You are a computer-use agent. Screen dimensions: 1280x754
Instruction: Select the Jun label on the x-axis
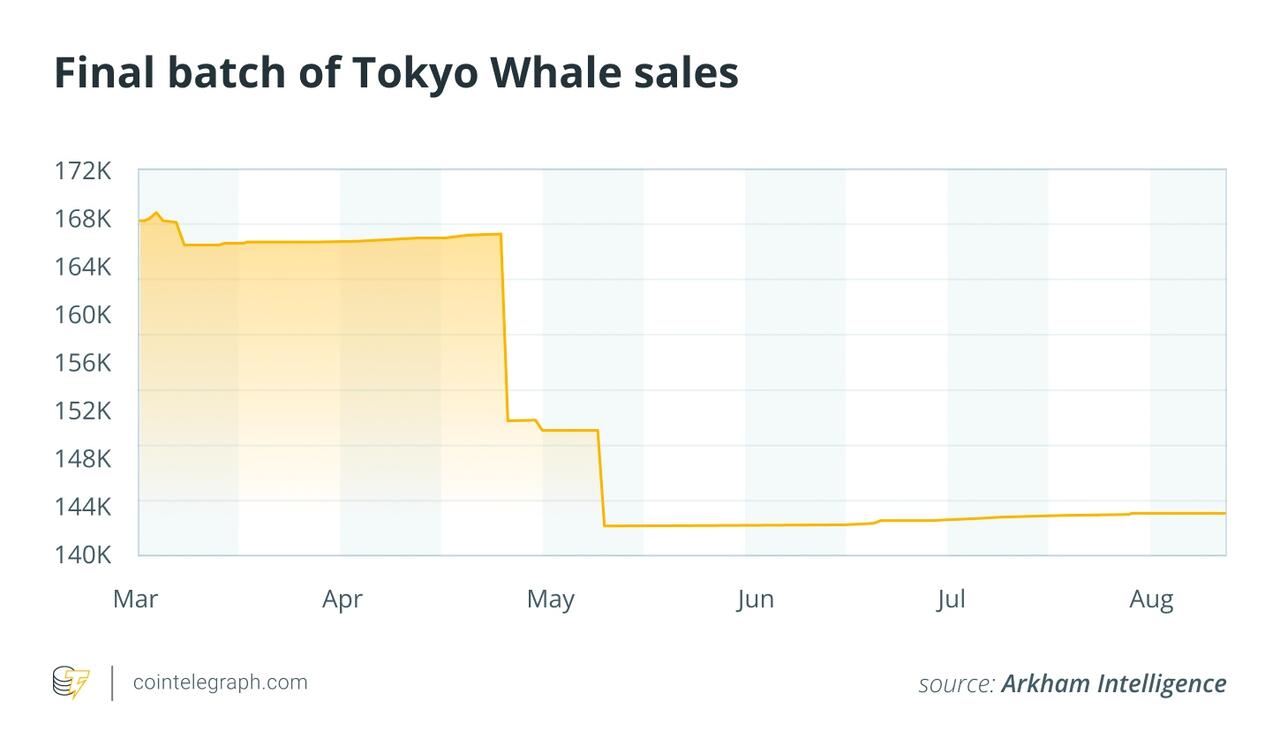755,599
